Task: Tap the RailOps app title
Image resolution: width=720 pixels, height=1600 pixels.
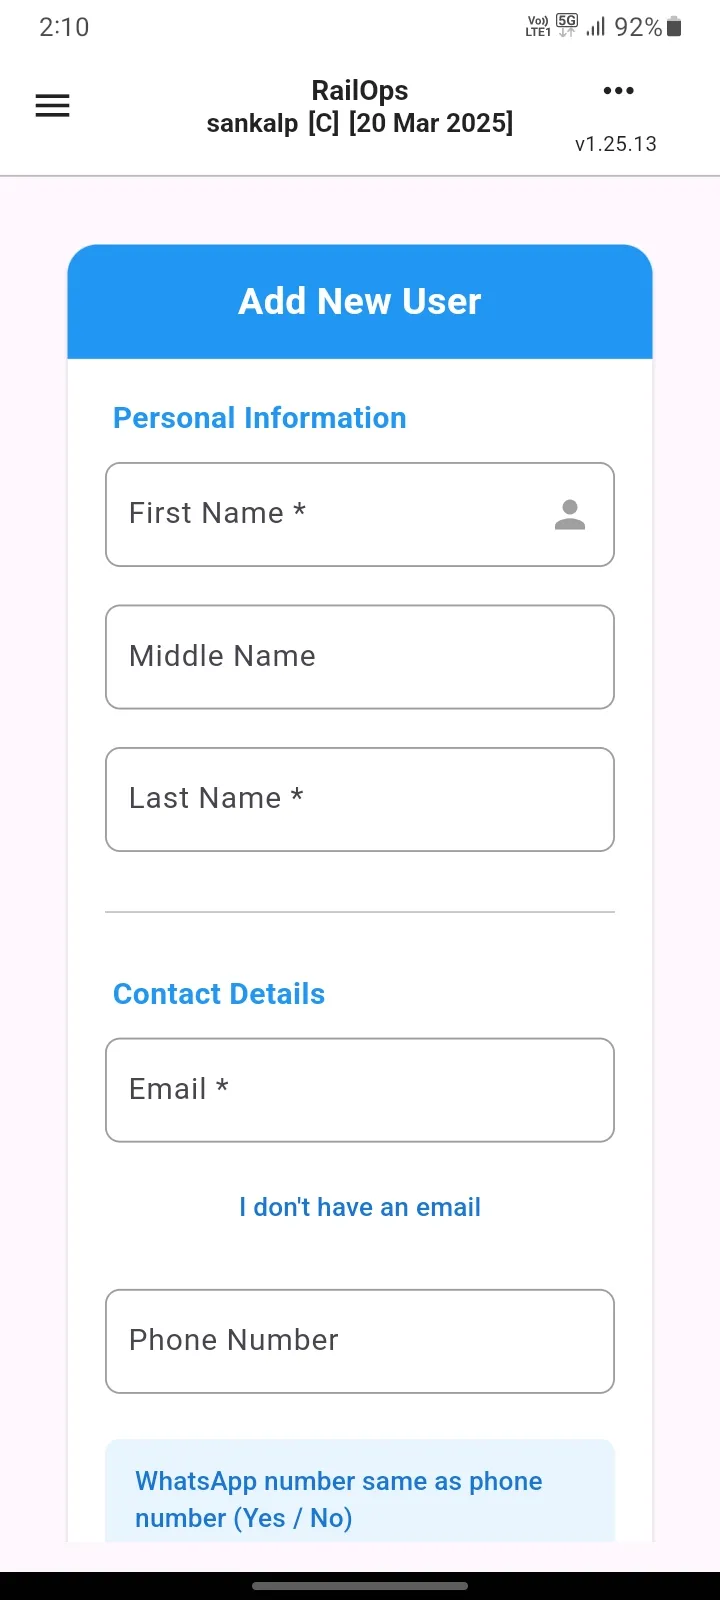Action: tap(360, 90)
